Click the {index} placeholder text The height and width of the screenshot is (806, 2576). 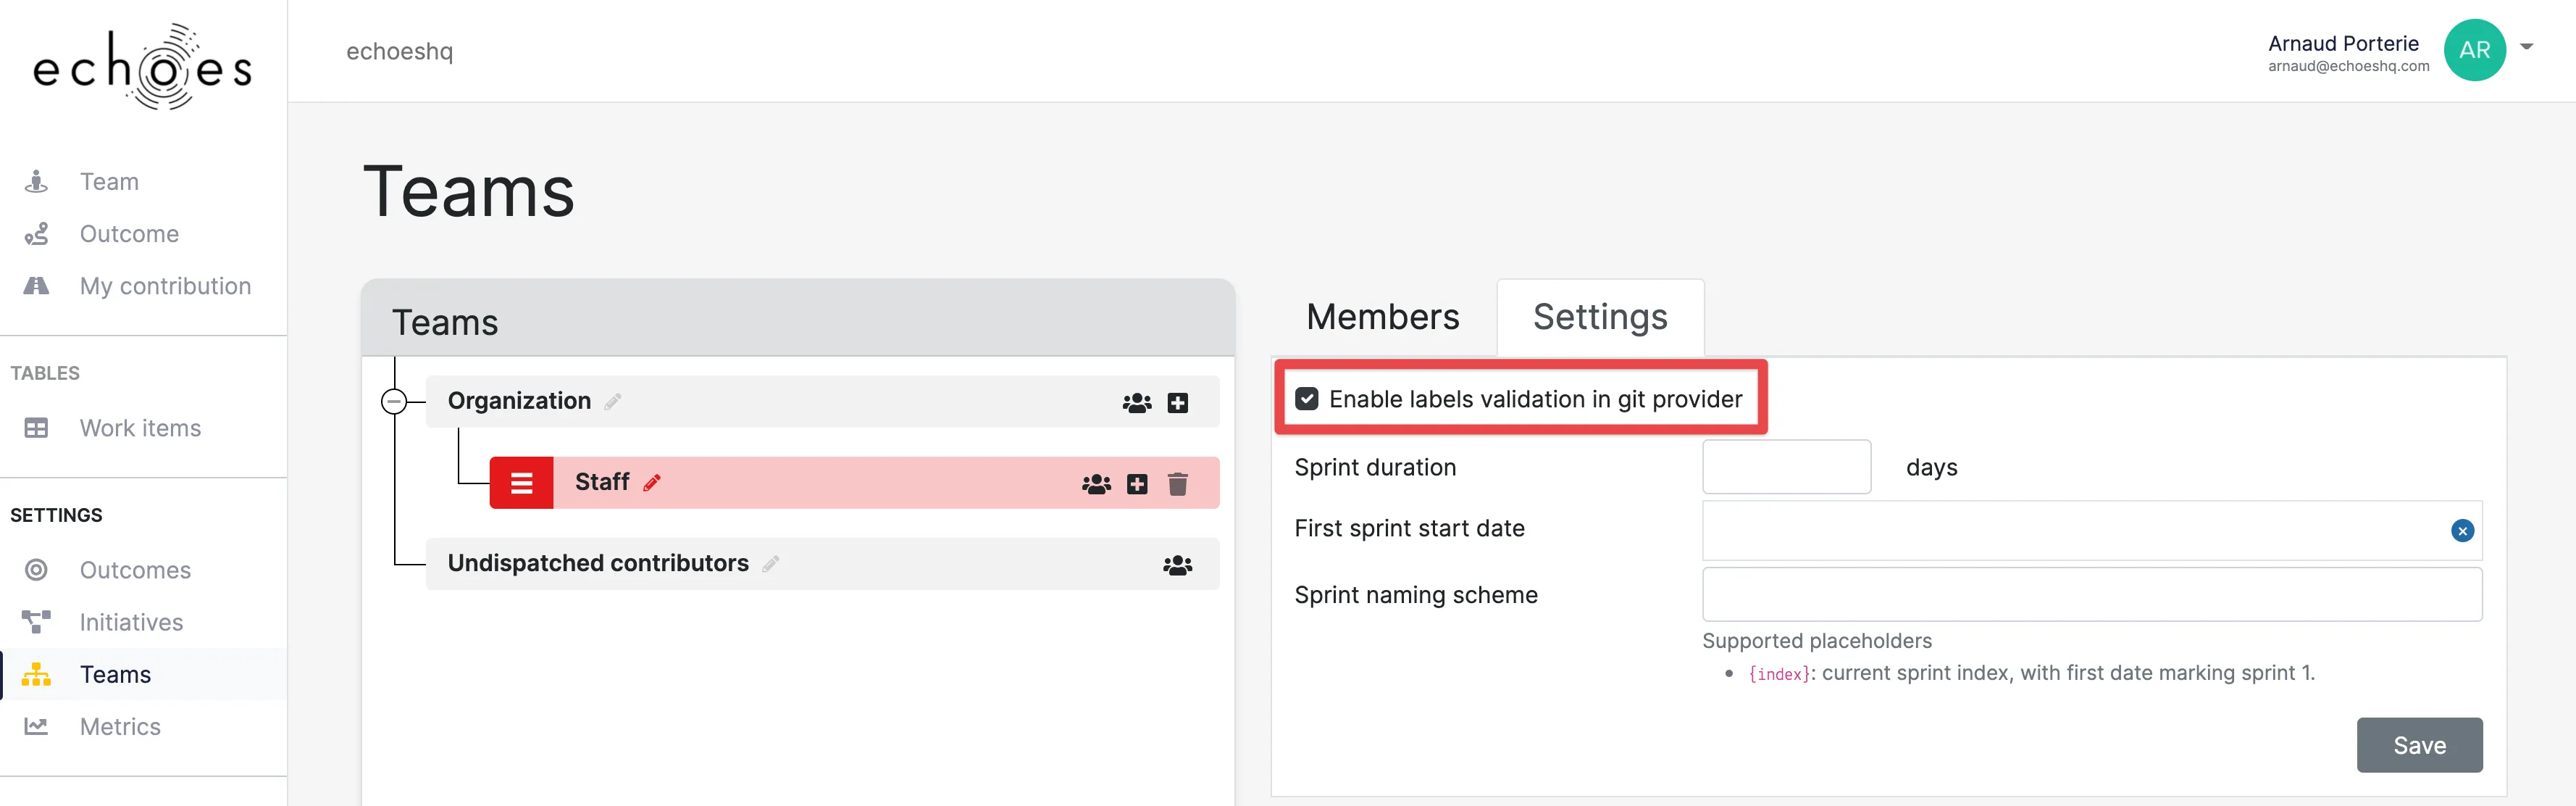(x=1778, y=674)
